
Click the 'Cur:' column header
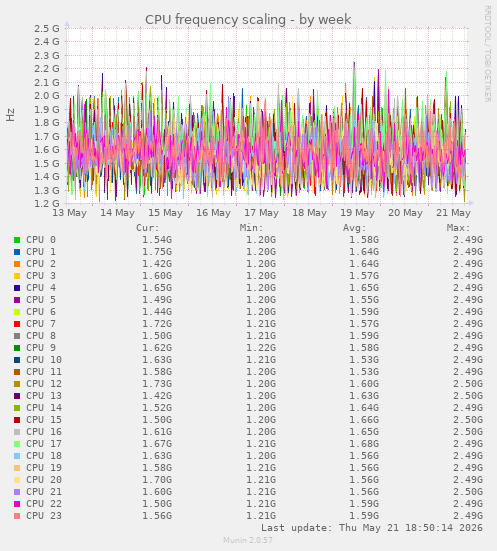pos(148,228)
